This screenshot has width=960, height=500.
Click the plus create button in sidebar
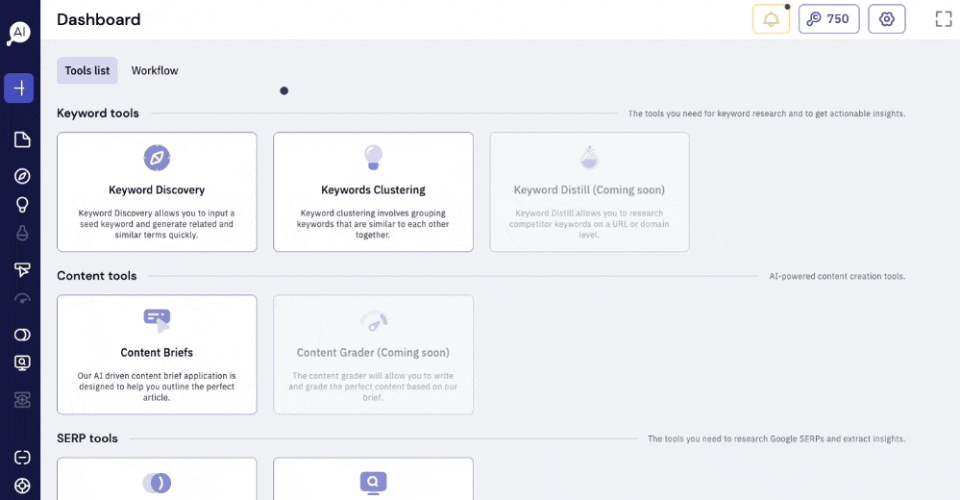19,88
